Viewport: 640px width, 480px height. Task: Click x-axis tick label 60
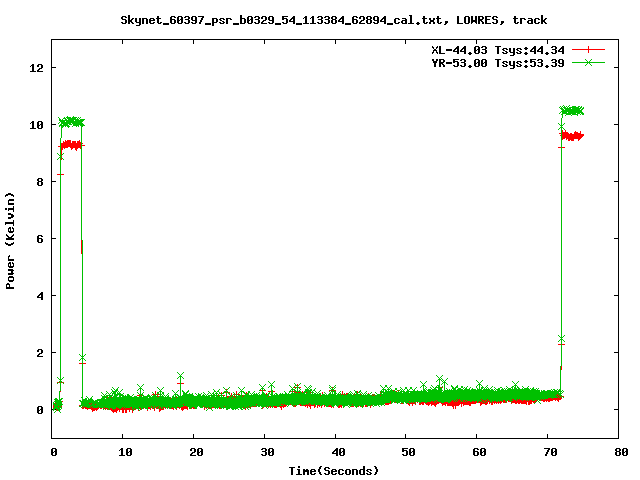pos(479,452)
